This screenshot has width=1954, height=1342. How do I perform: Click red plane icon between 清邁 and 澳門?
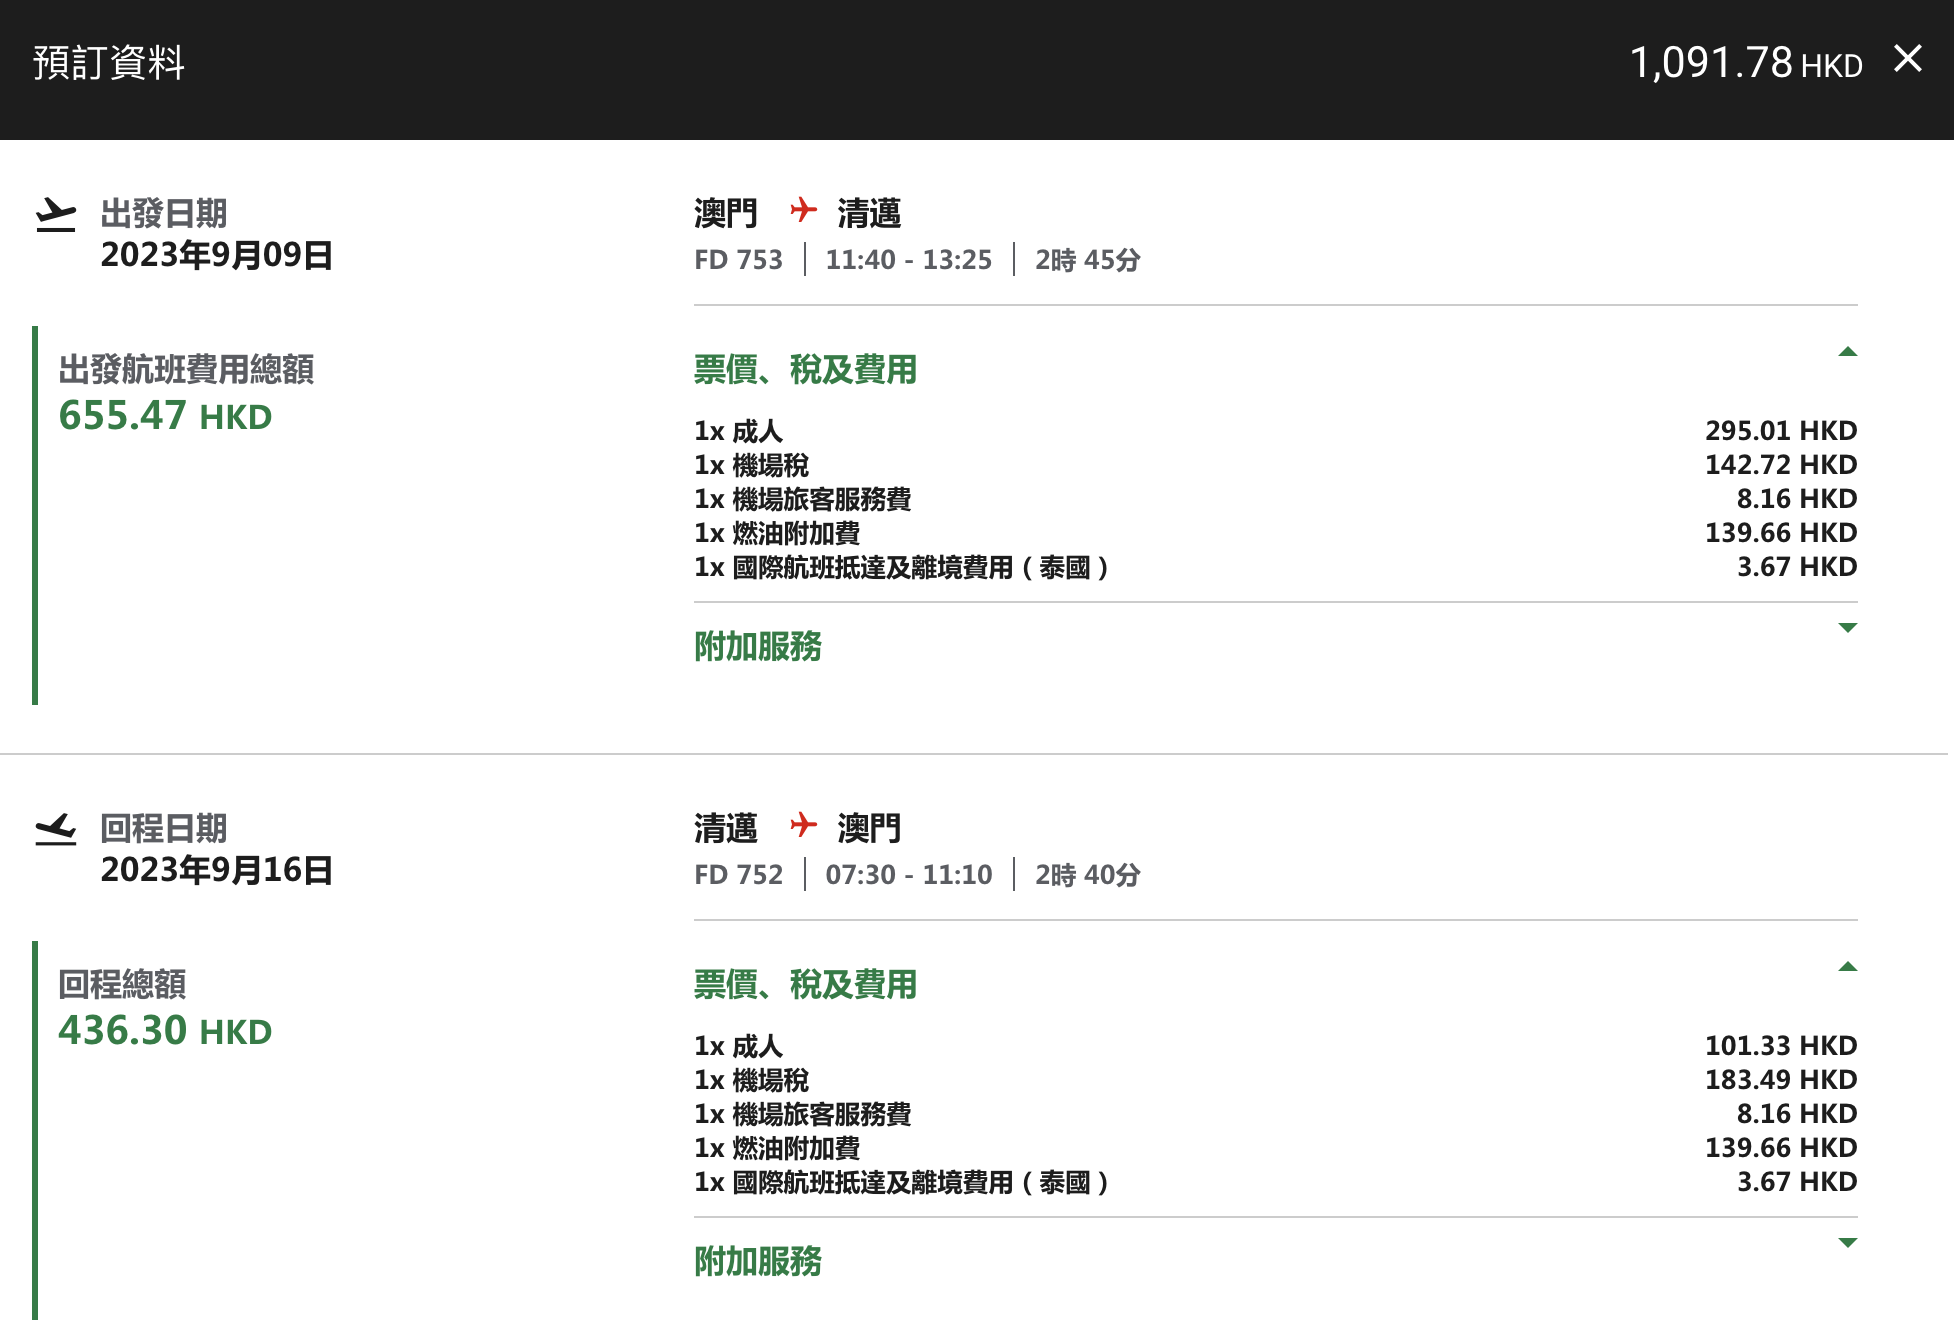[803, 825]
